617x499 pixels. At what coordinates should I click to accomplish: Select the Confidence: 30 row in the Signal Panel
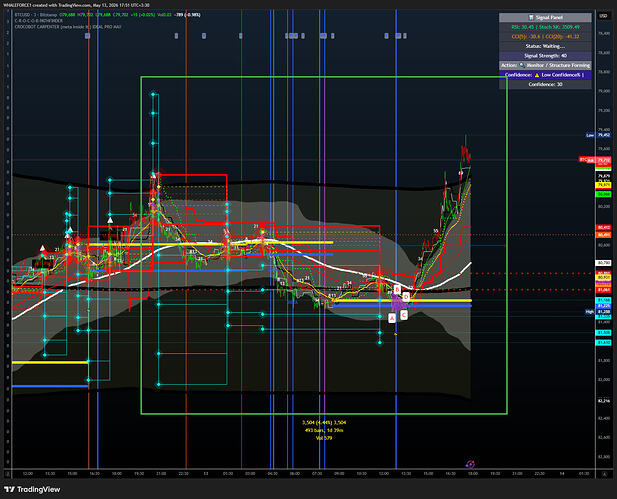tap(545, 84)
